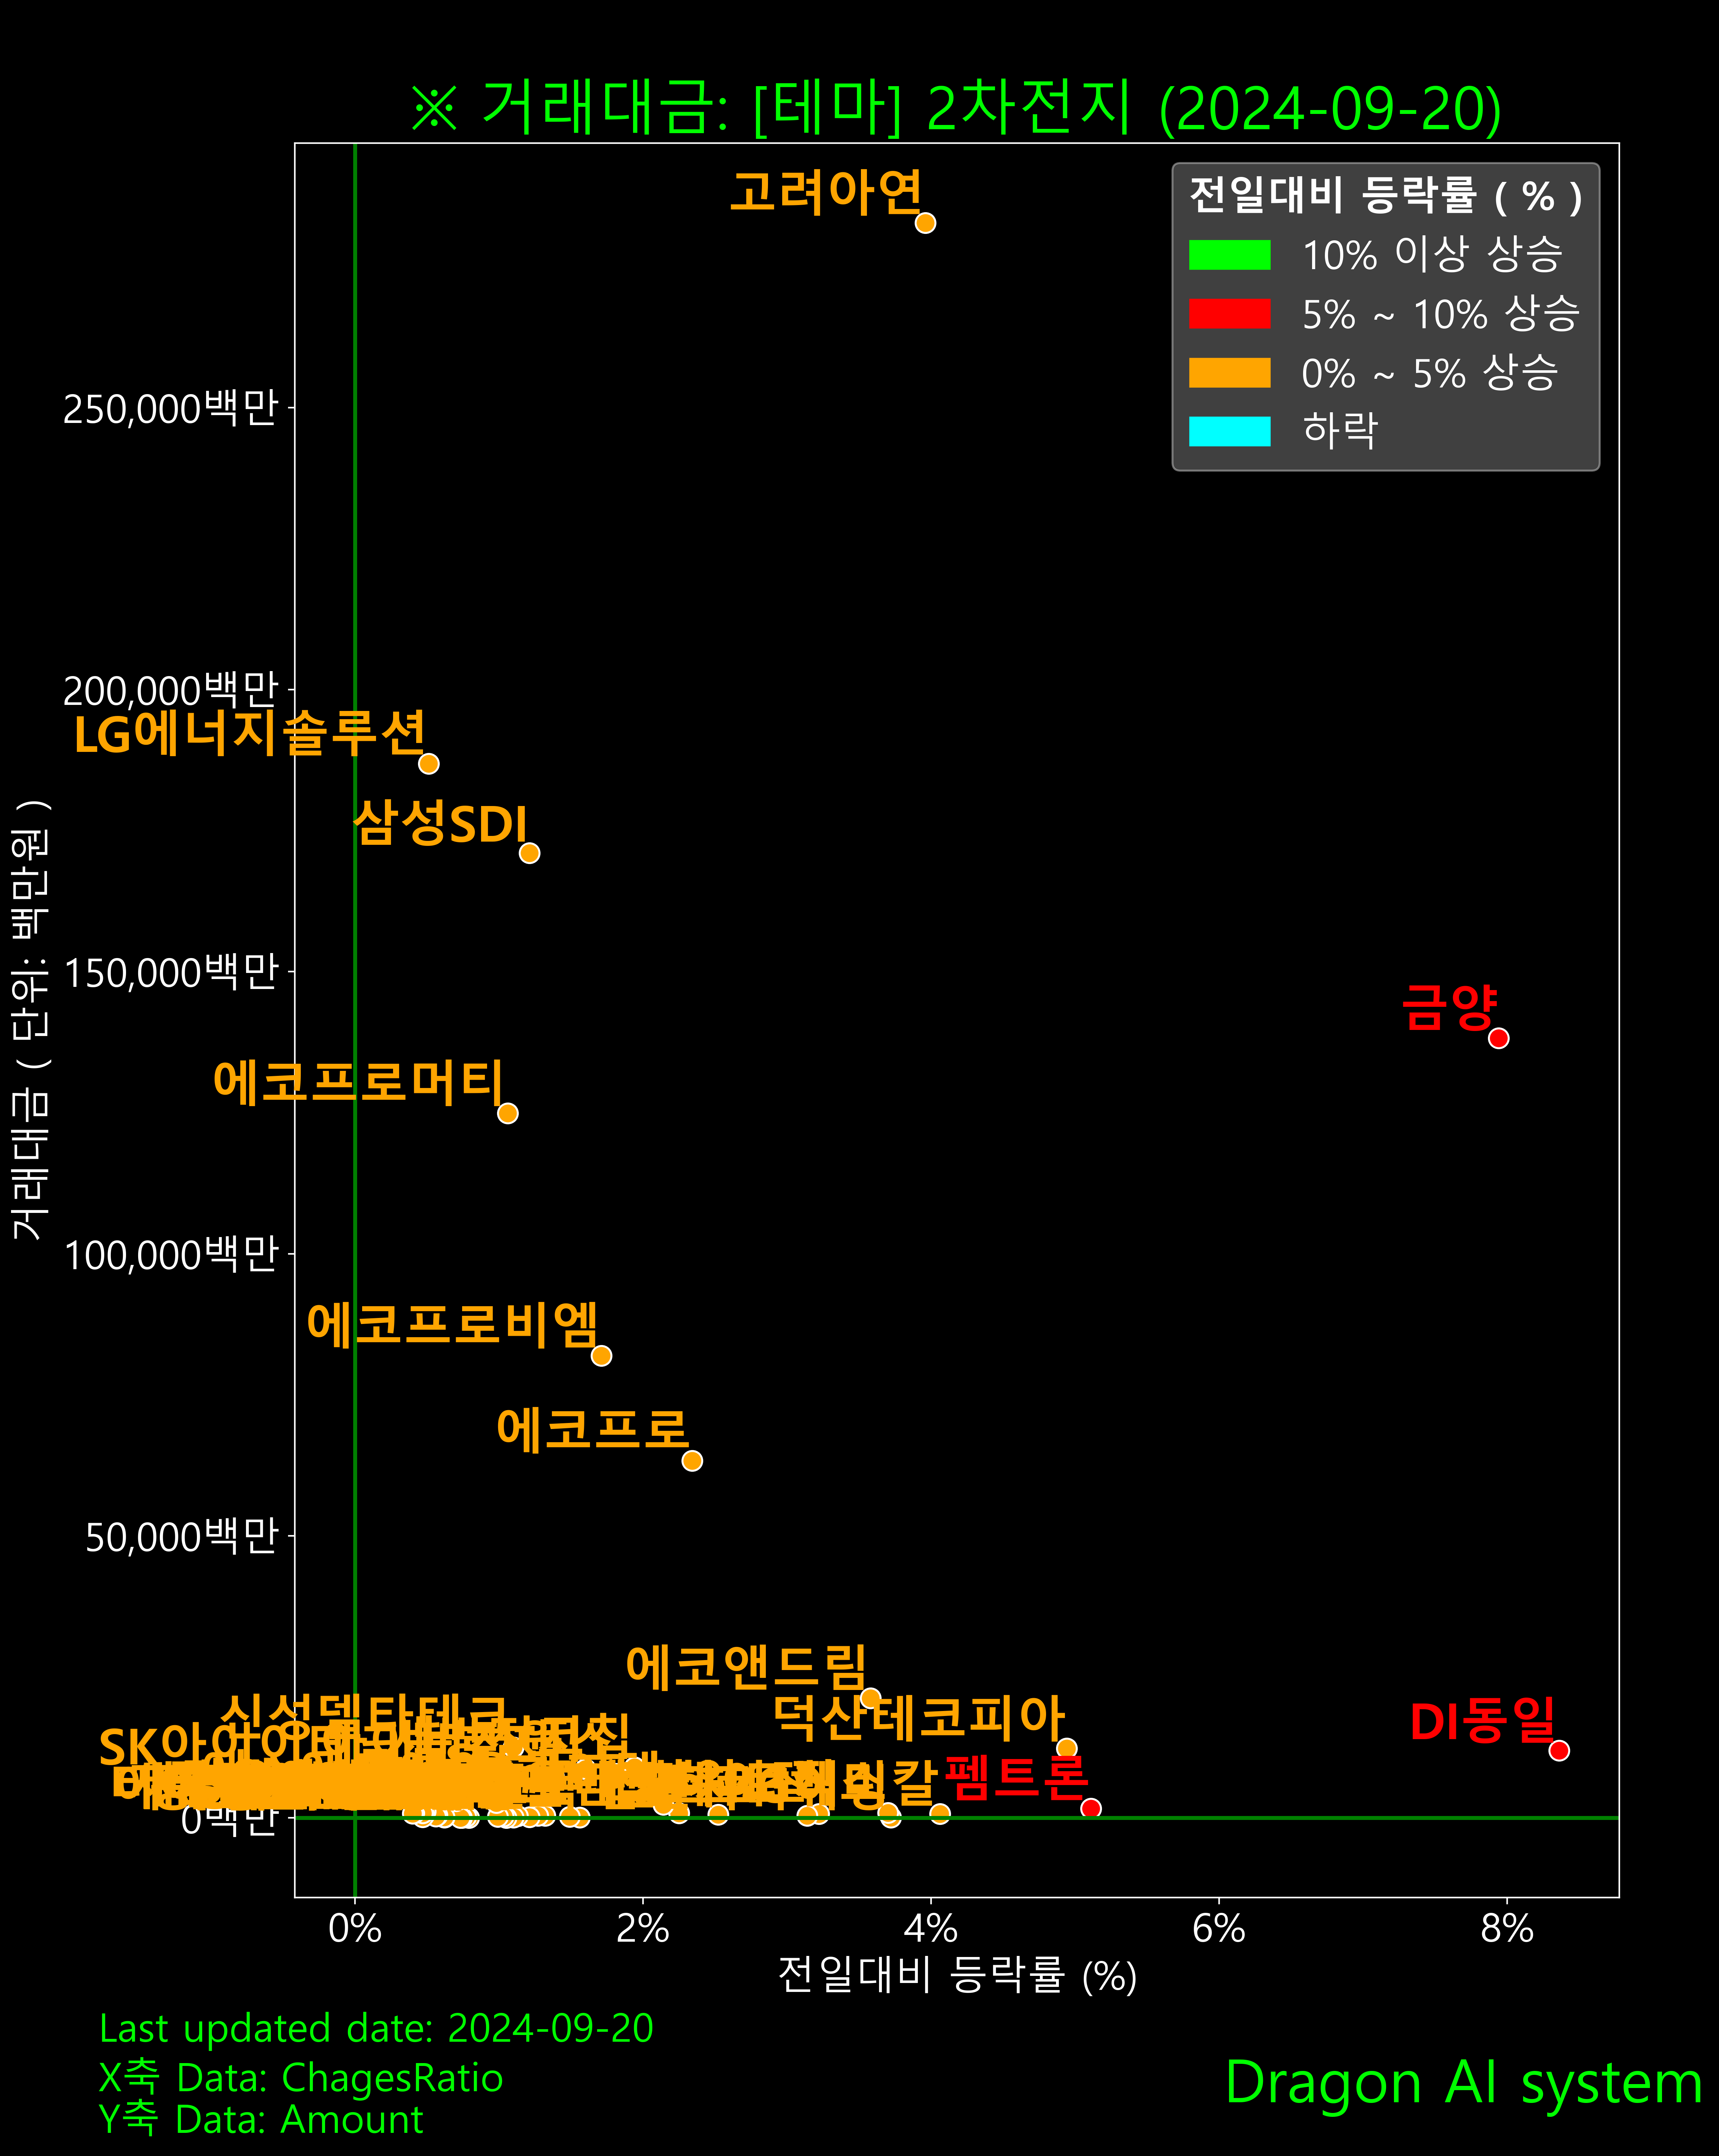Click the Last updated date: 2024-09-20 text
This screenshot has height=2156, width=1719.
pos(376,2029)
